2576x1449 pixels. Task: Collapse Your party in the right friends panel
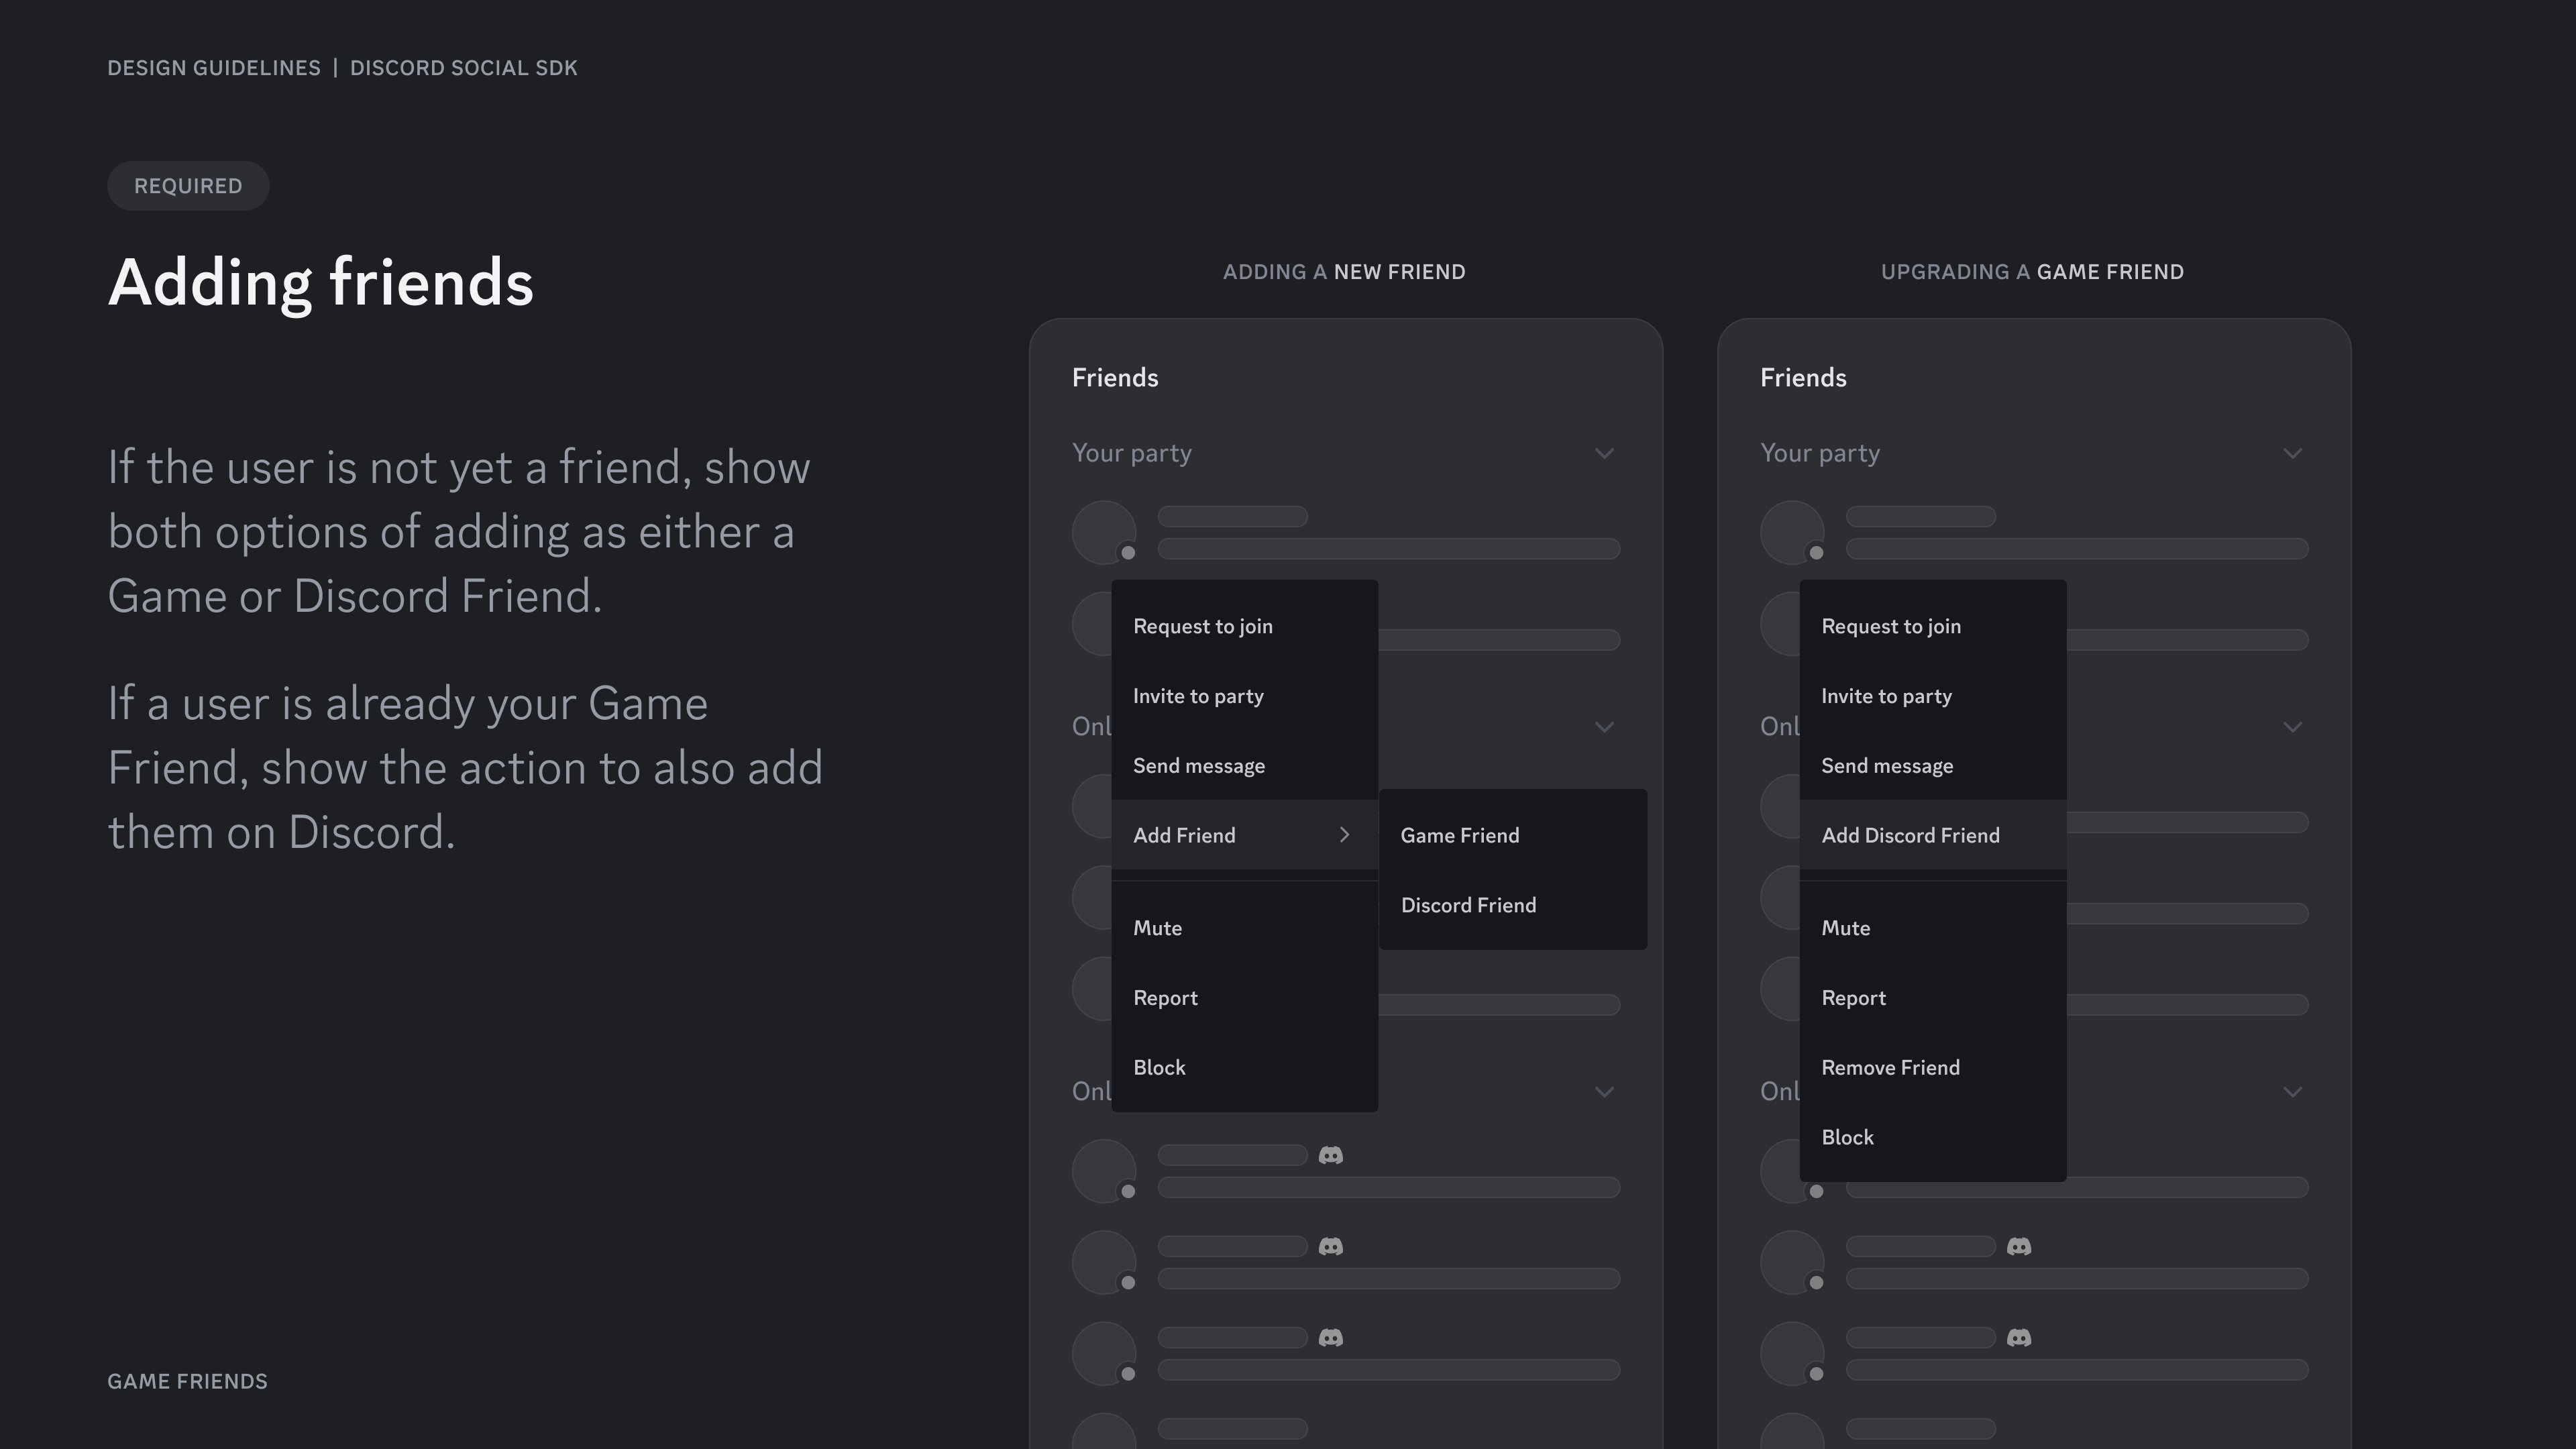click(x=2293, y=453)
